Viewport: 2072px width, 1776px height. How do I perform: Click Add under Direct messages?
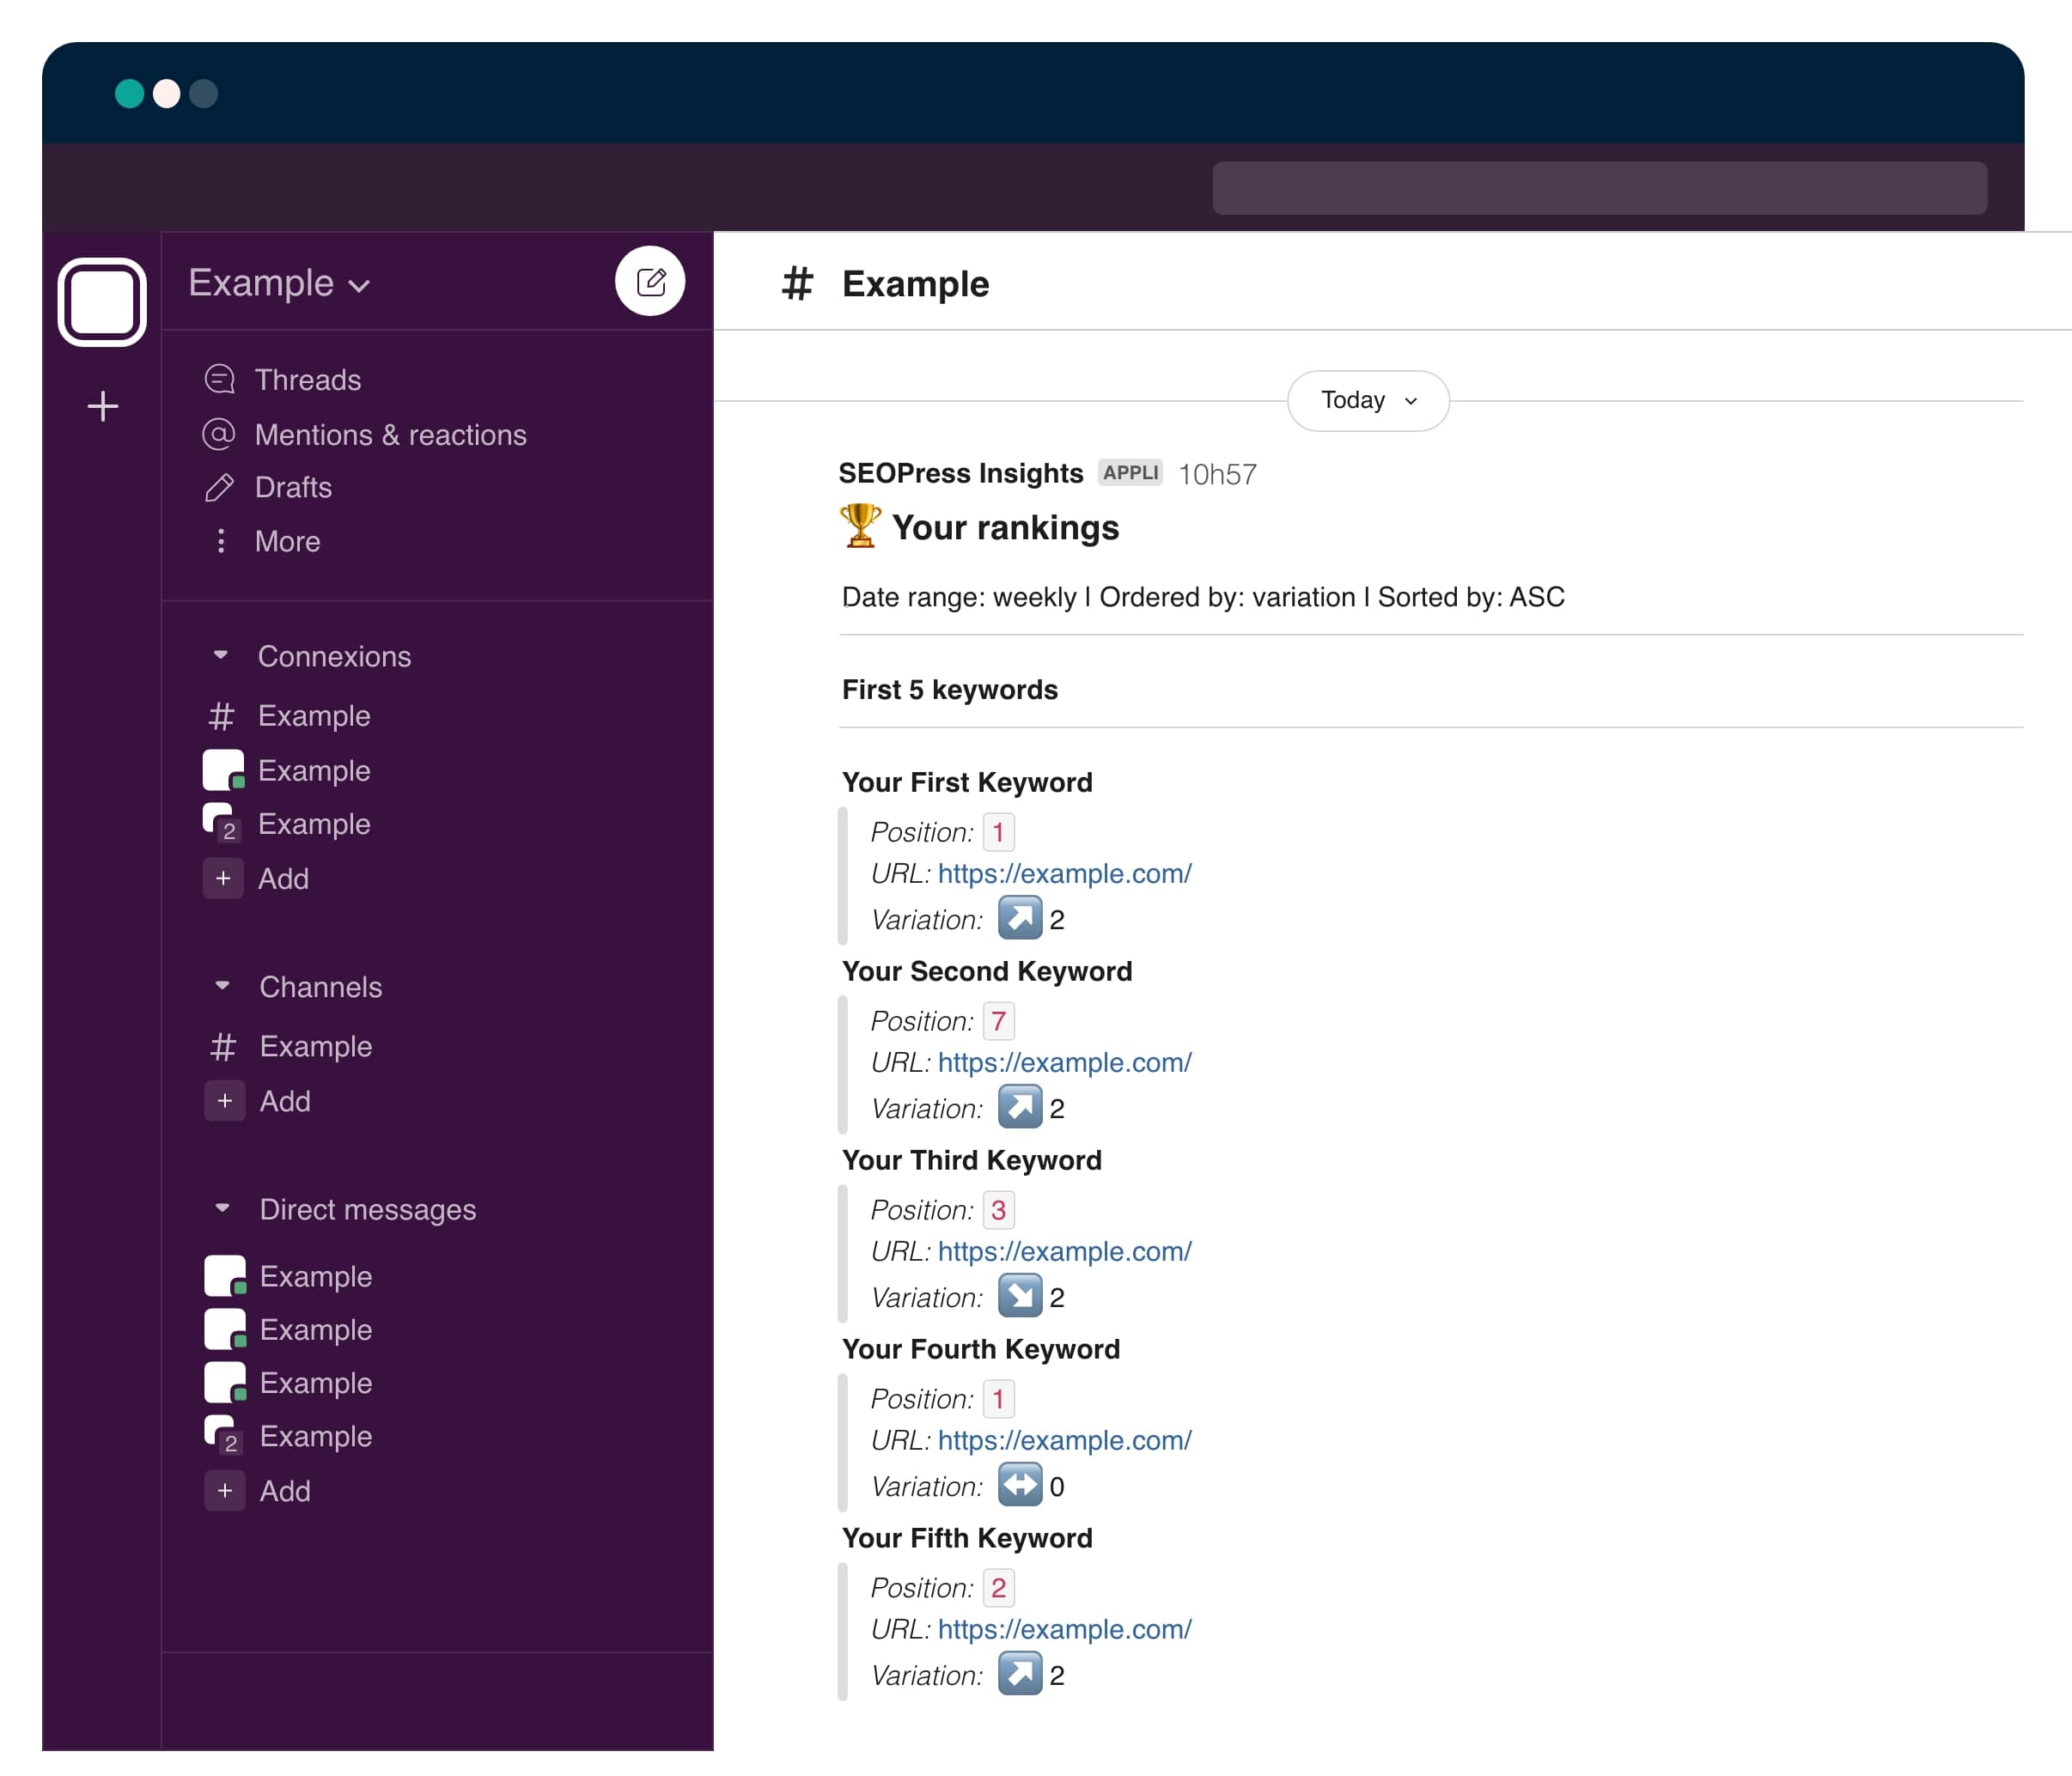286,1491
